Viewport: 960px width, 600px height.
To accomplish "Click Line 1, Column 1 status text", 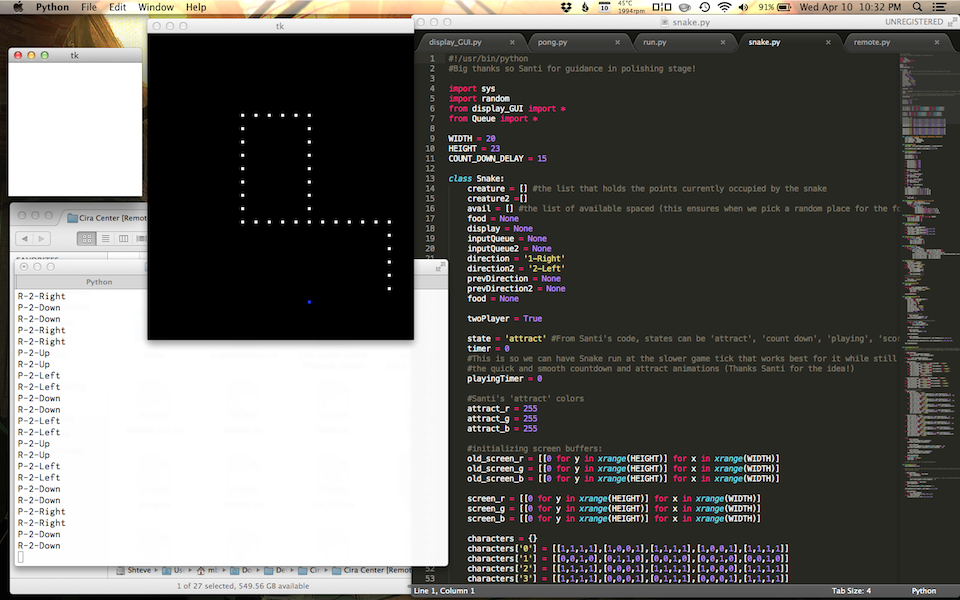I will click(x=444, y=591).
